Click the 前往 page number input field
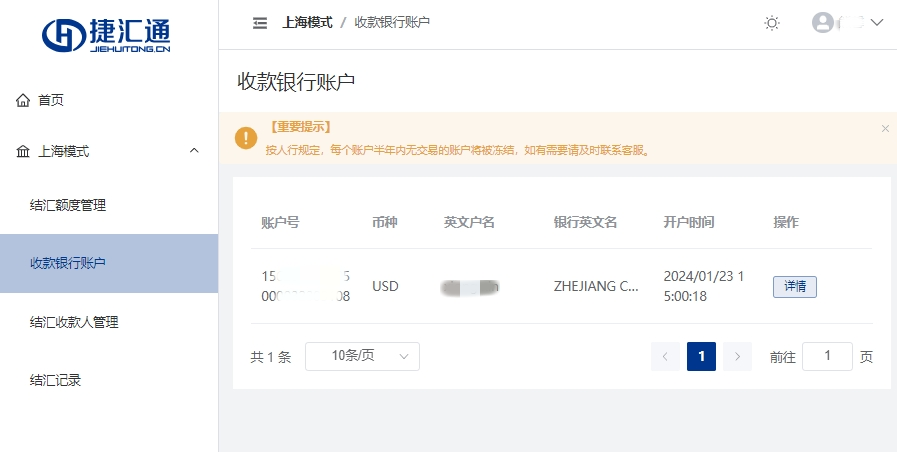The image size is (897, 452). 827,356
